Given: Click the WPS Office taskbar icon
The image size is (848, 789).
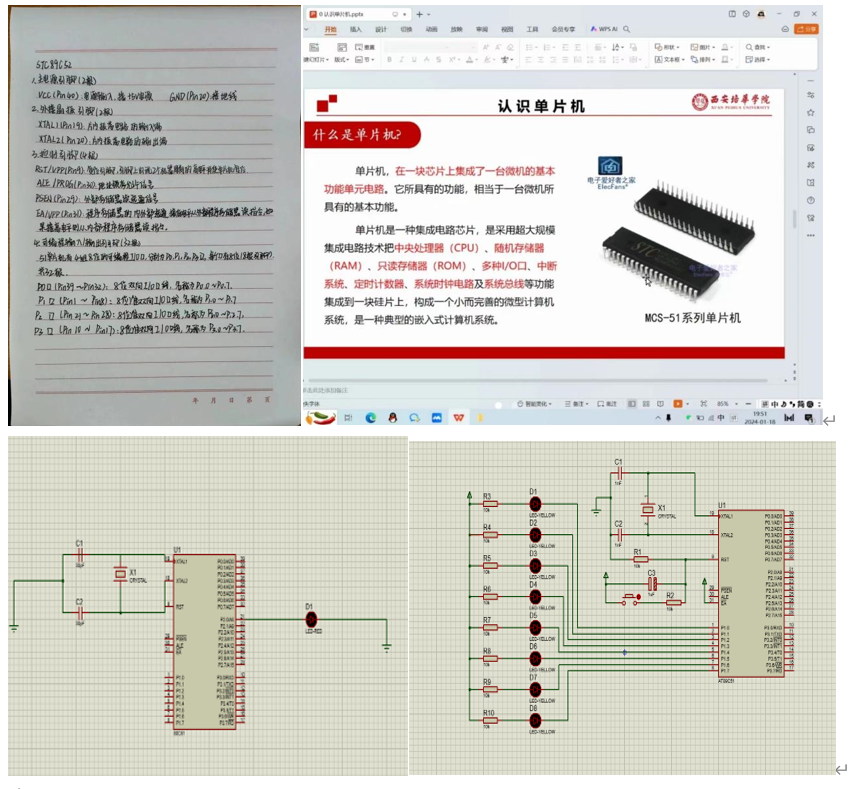Looking at the screenshot, I should pos(459,417).
